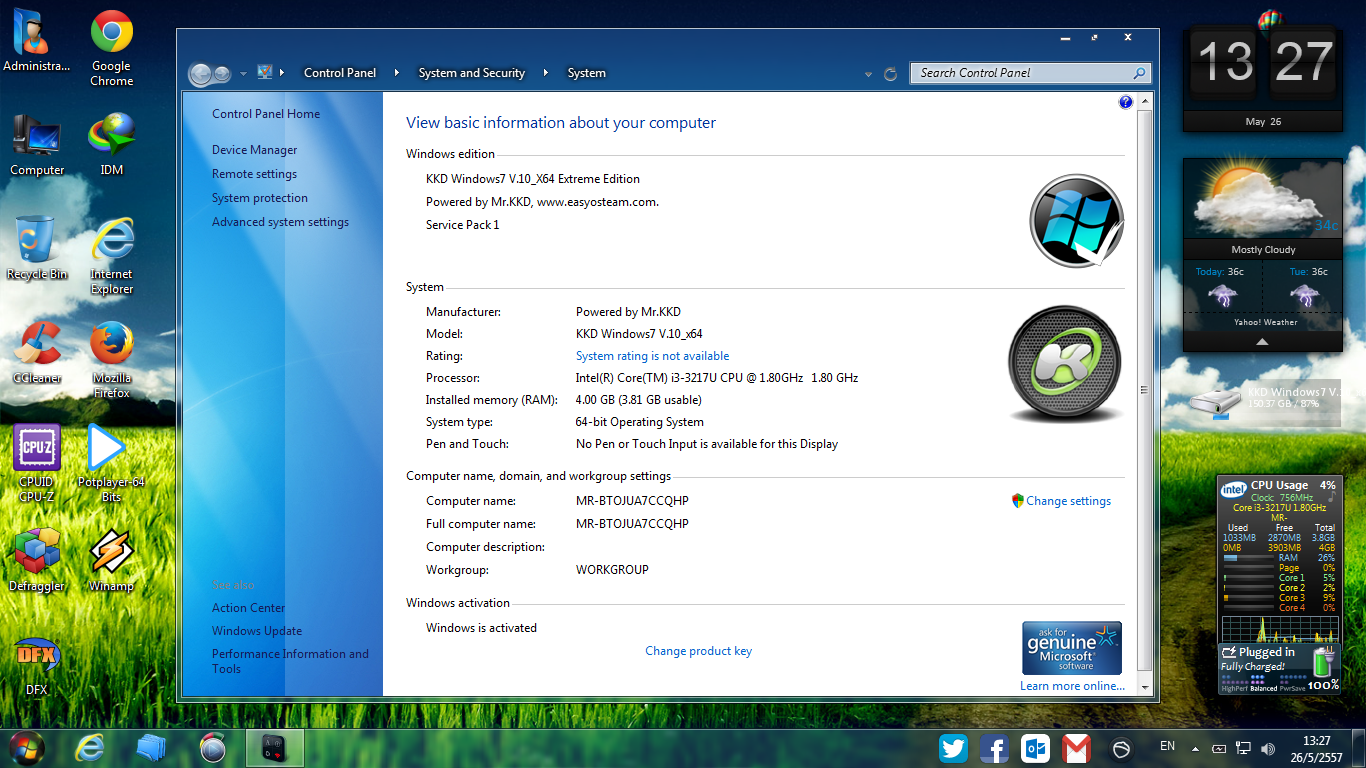Open Performance Information and Tools link
The width and height of the screenshot is (1366, 768).
(290, 661)
